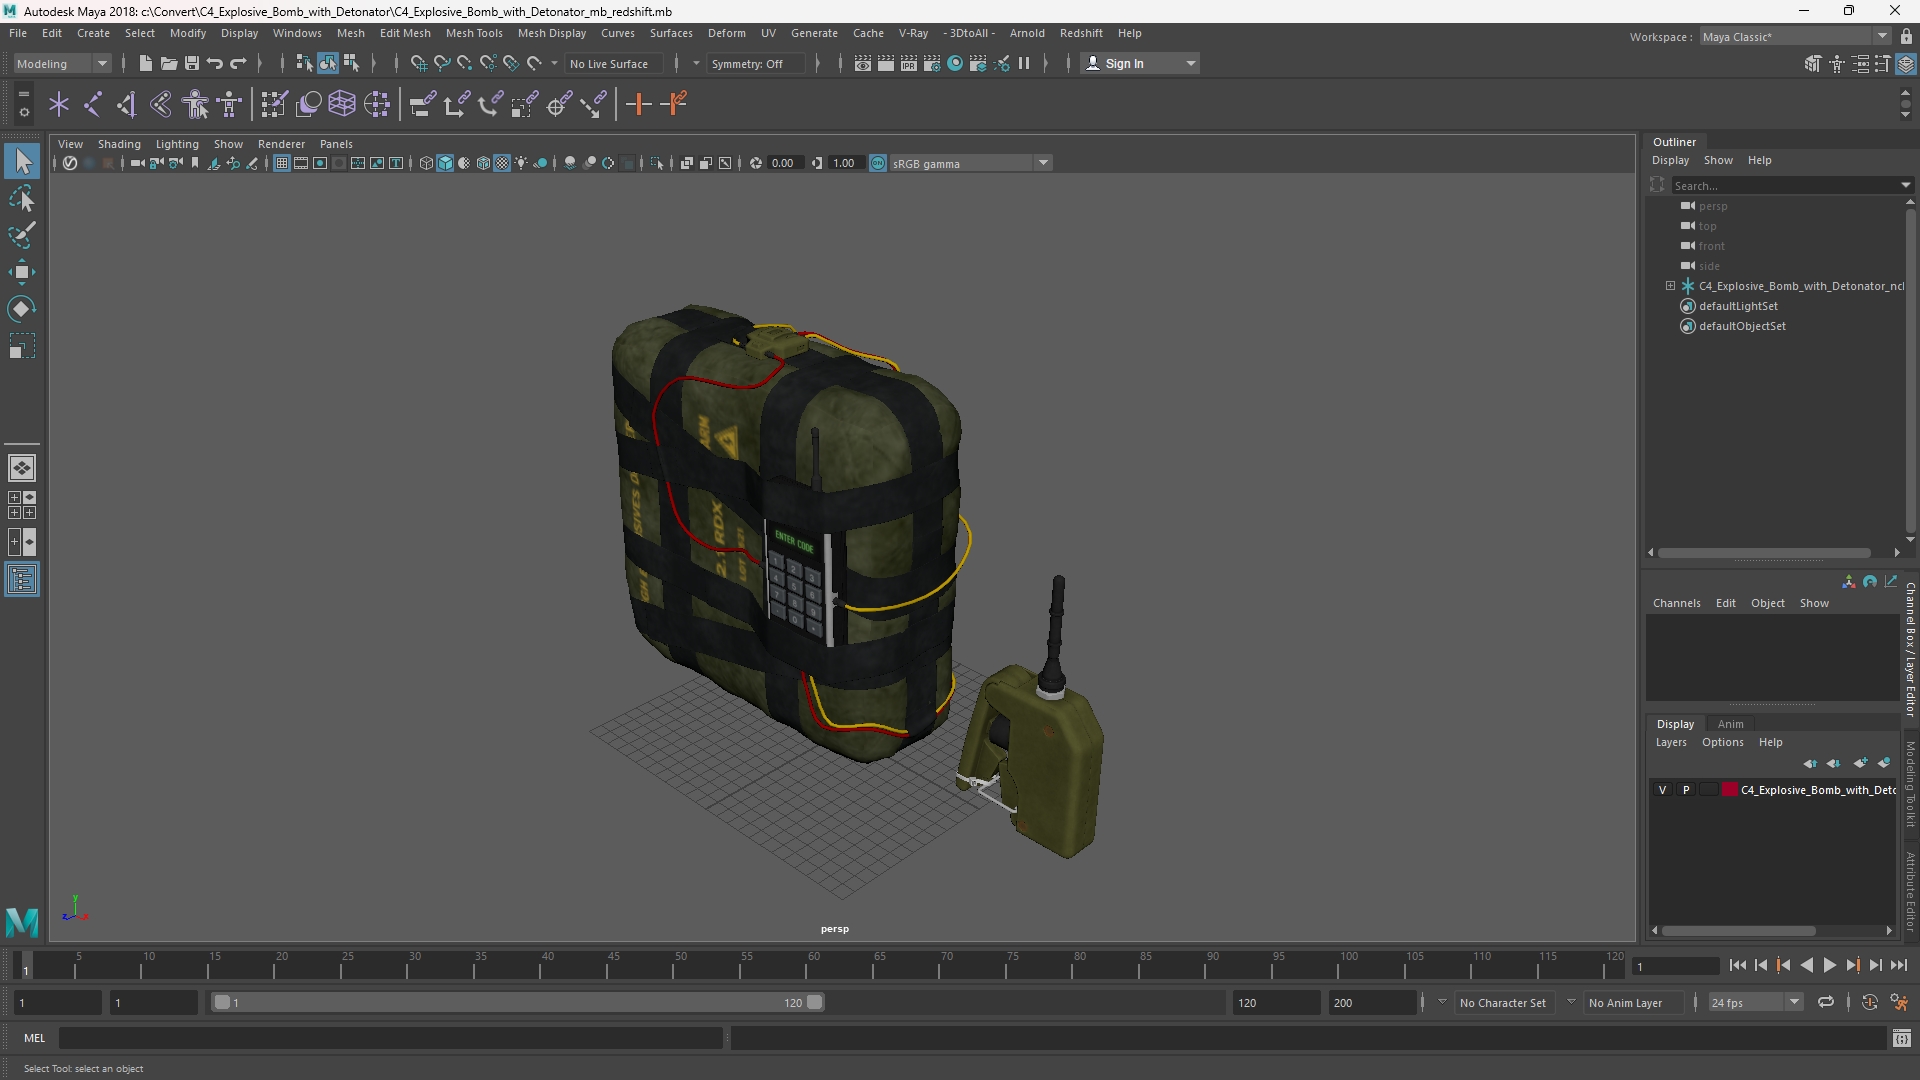Open the Modeling menu set dropdown
Image resolution: width=1920 pixels, height=1080 pixels.
click(x=62, y=63)
